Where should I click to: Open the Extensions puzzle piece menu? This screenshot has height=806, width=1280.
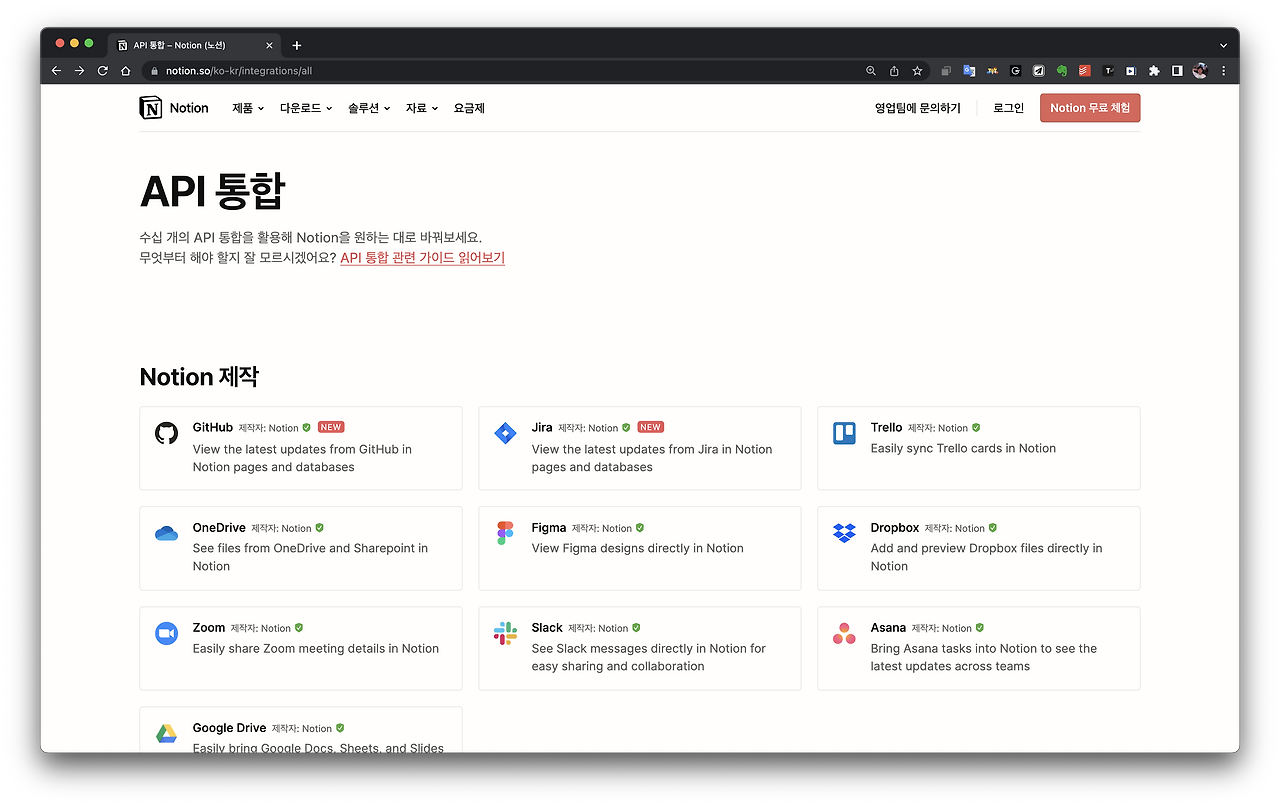[1154, 71]
